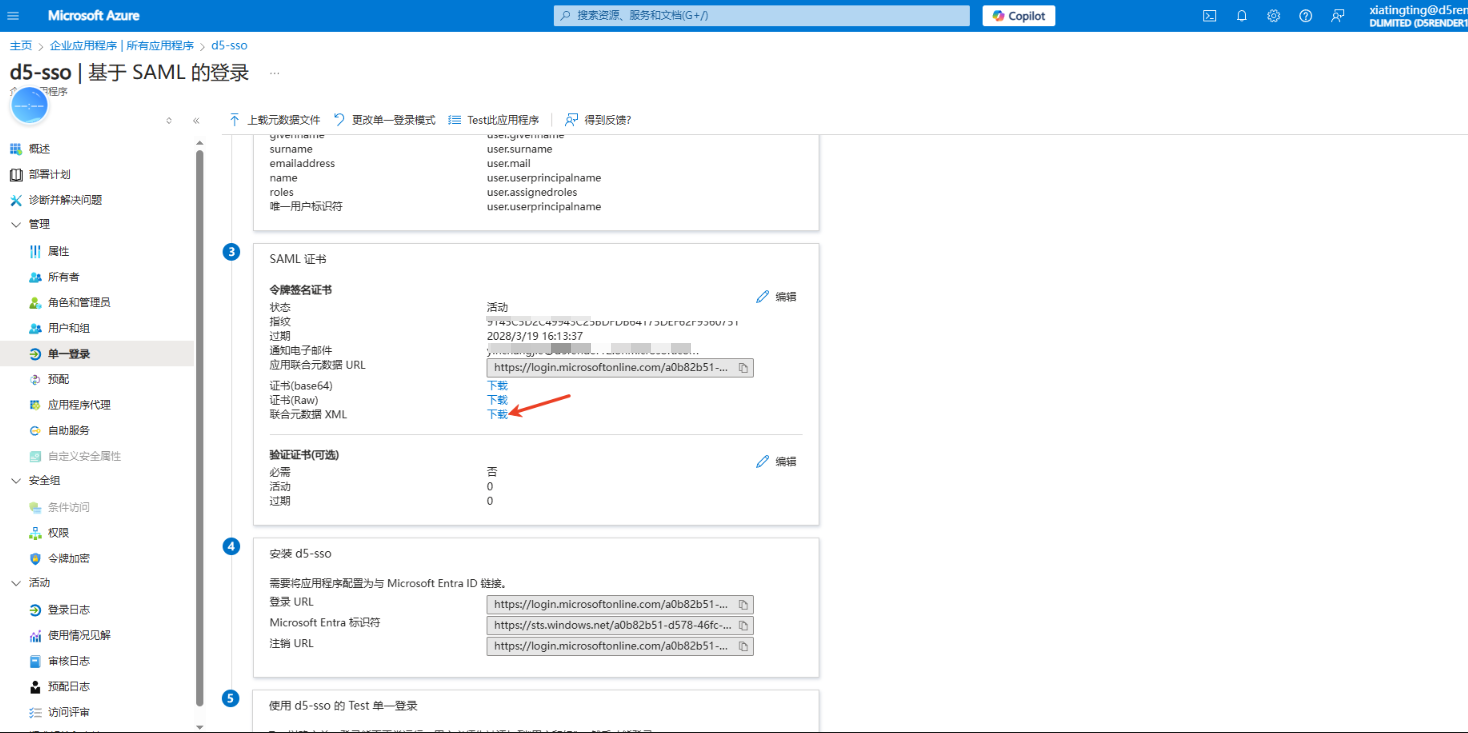Open 应用程序代理
1468x733 pixels.
(x=78, y=405)
